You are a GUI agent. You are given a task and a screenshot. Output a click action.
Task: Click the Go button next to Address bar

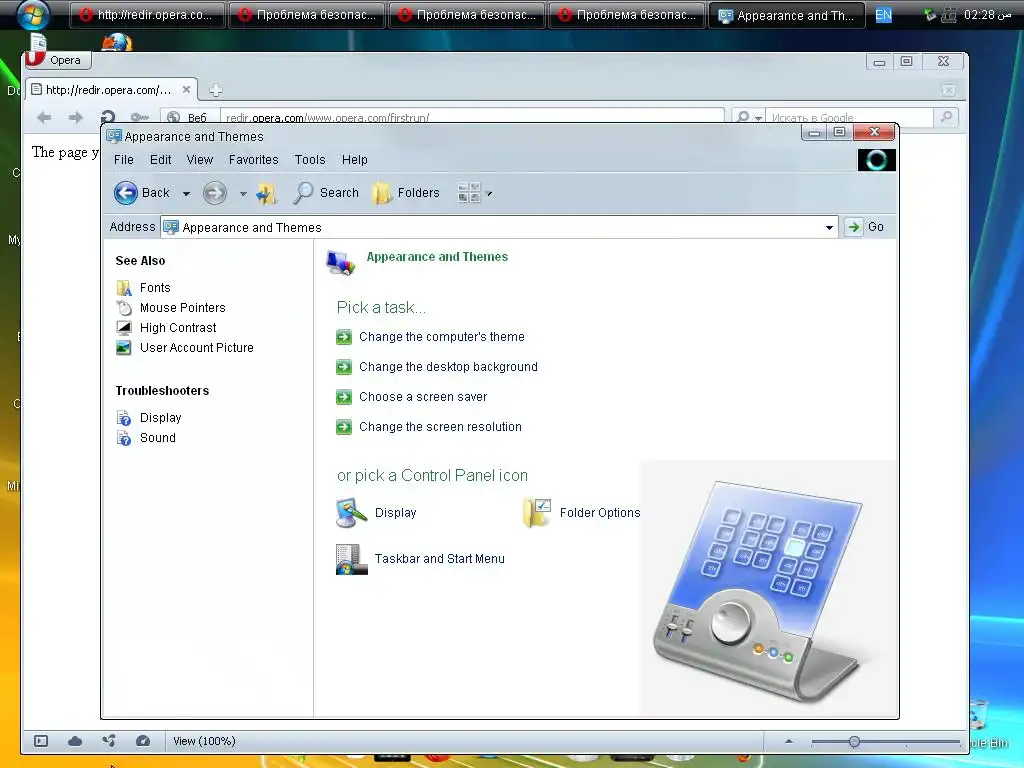point(865,227)
